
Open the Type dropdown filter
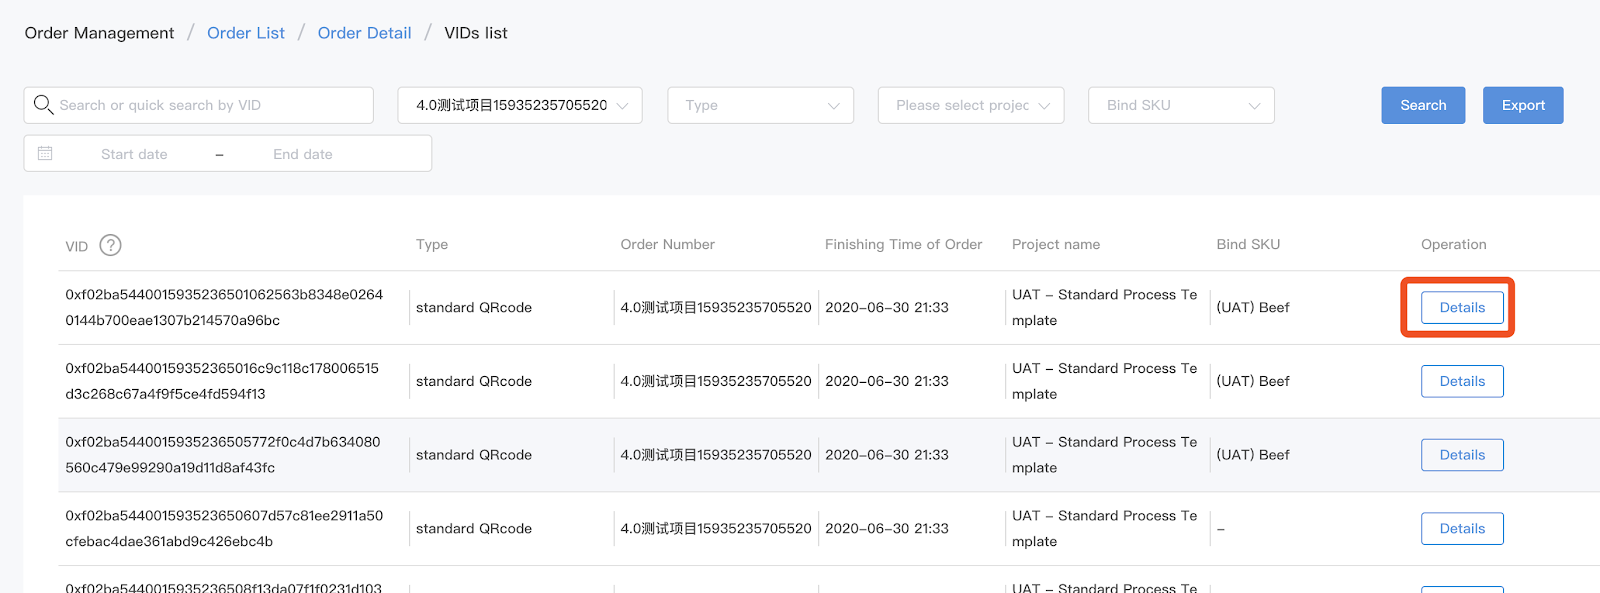[760, 105]
